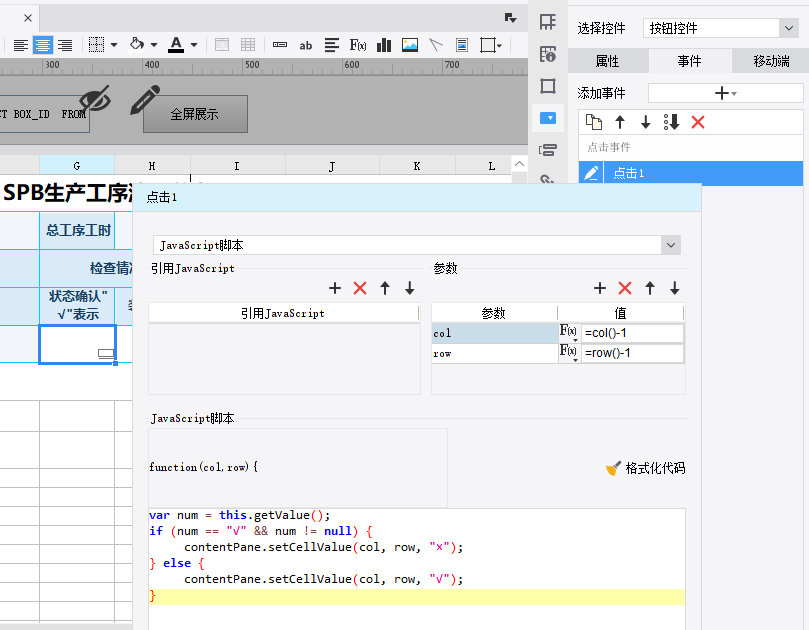This screenshot has width=809, height=630.
Task: Click the fill bucket background icon
Action: [137, 44]
